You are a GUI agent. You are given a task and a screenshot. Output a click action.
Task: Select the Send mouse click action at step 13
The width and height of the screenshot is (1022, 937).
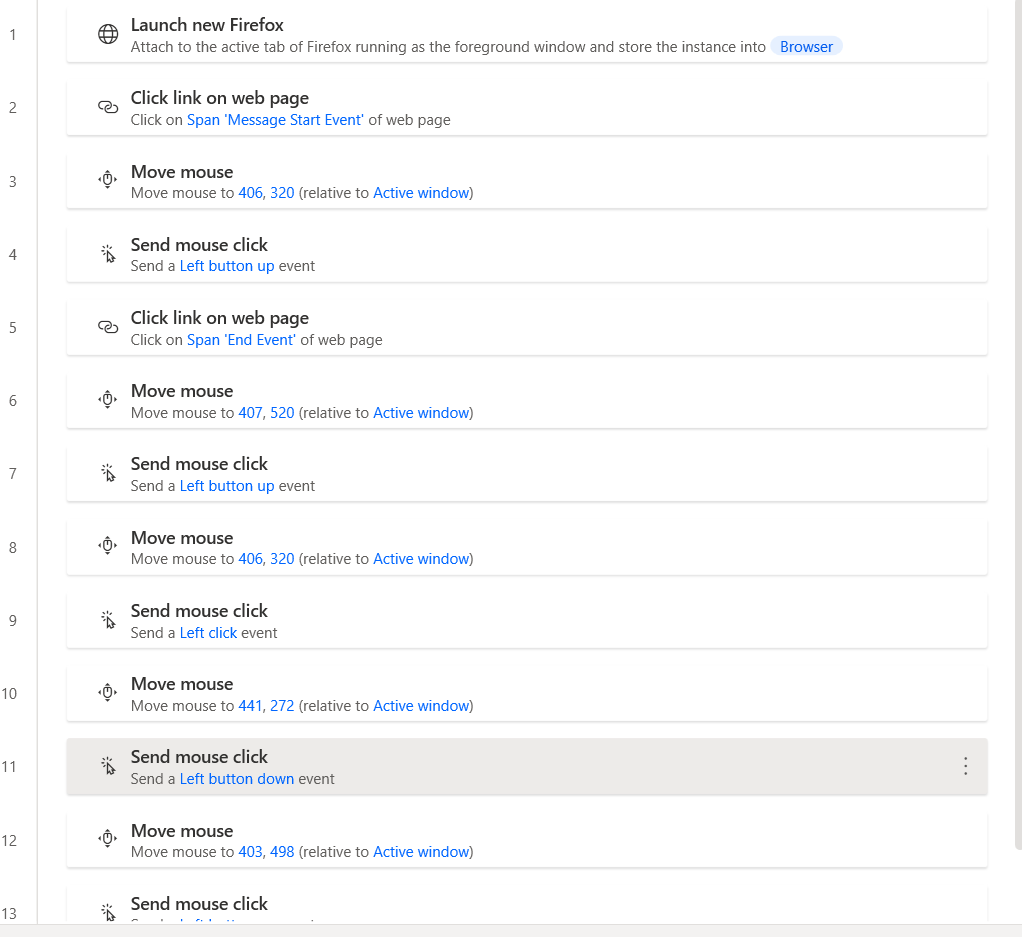tap(527, 905)
